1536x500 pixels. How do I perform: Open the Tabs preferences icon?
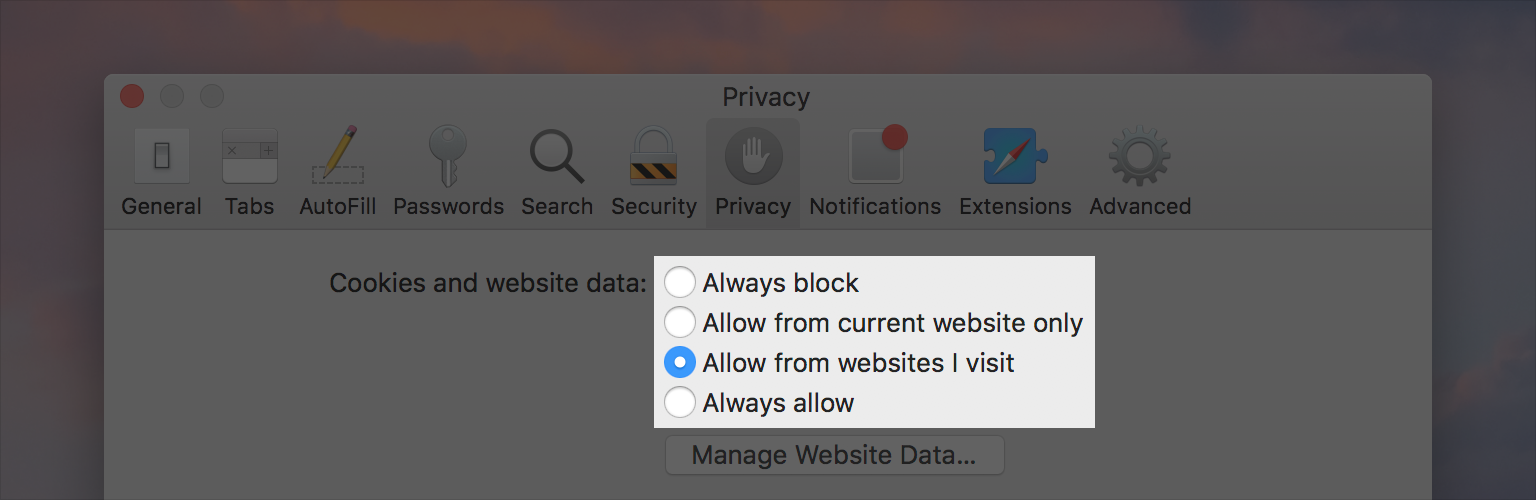[x=249, y=157]
